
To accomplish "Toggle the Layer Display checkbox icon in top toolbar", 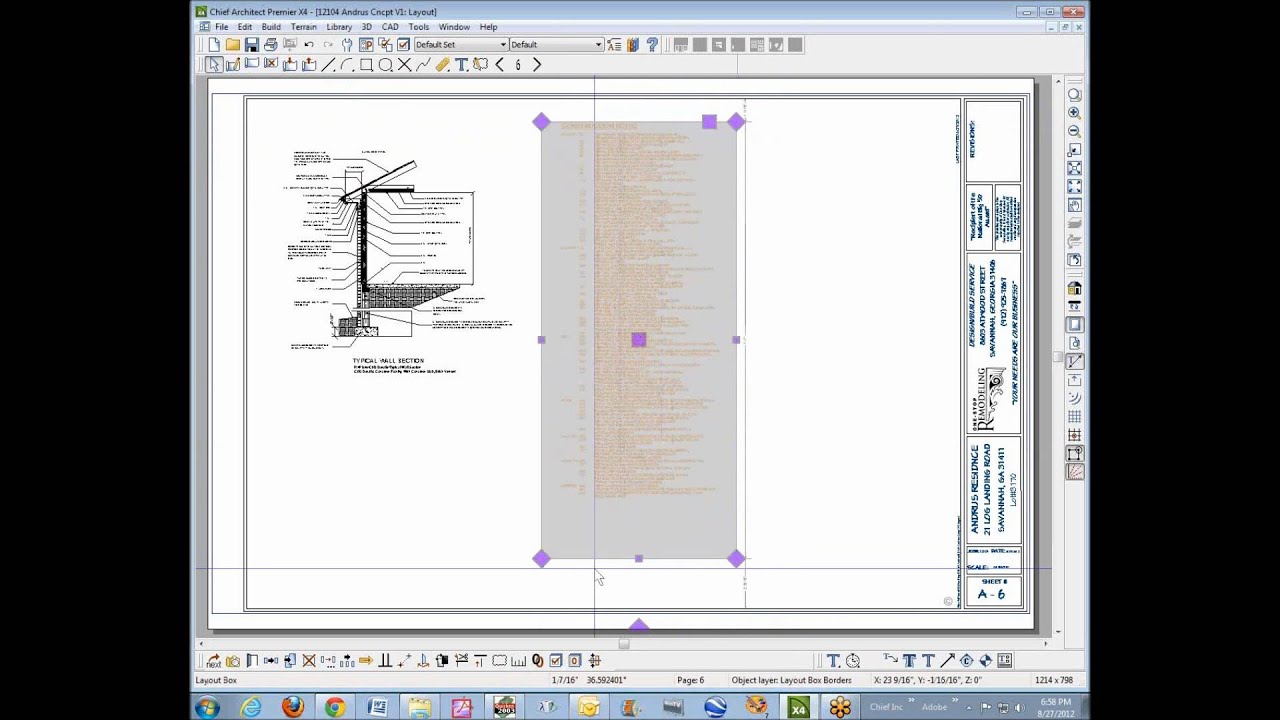I will click(404, 45).
